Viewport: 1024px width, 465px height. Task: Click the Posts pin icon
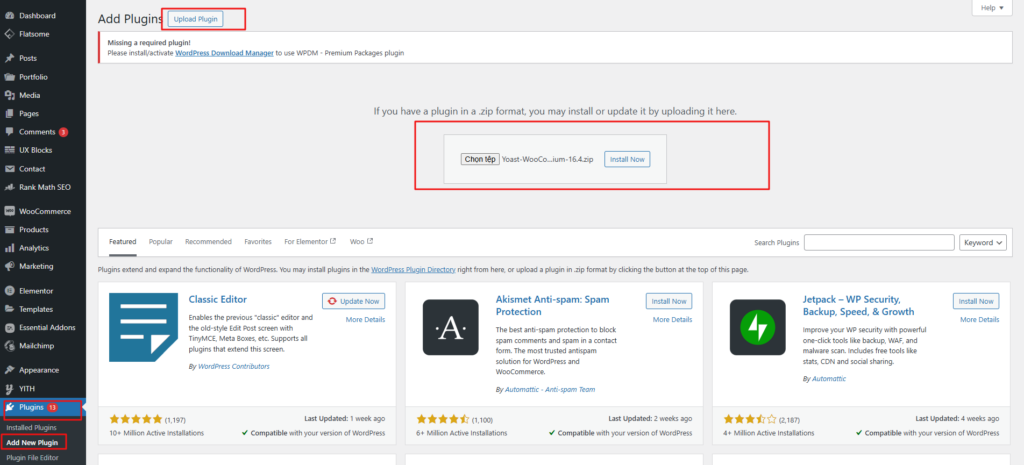[9, 58]
